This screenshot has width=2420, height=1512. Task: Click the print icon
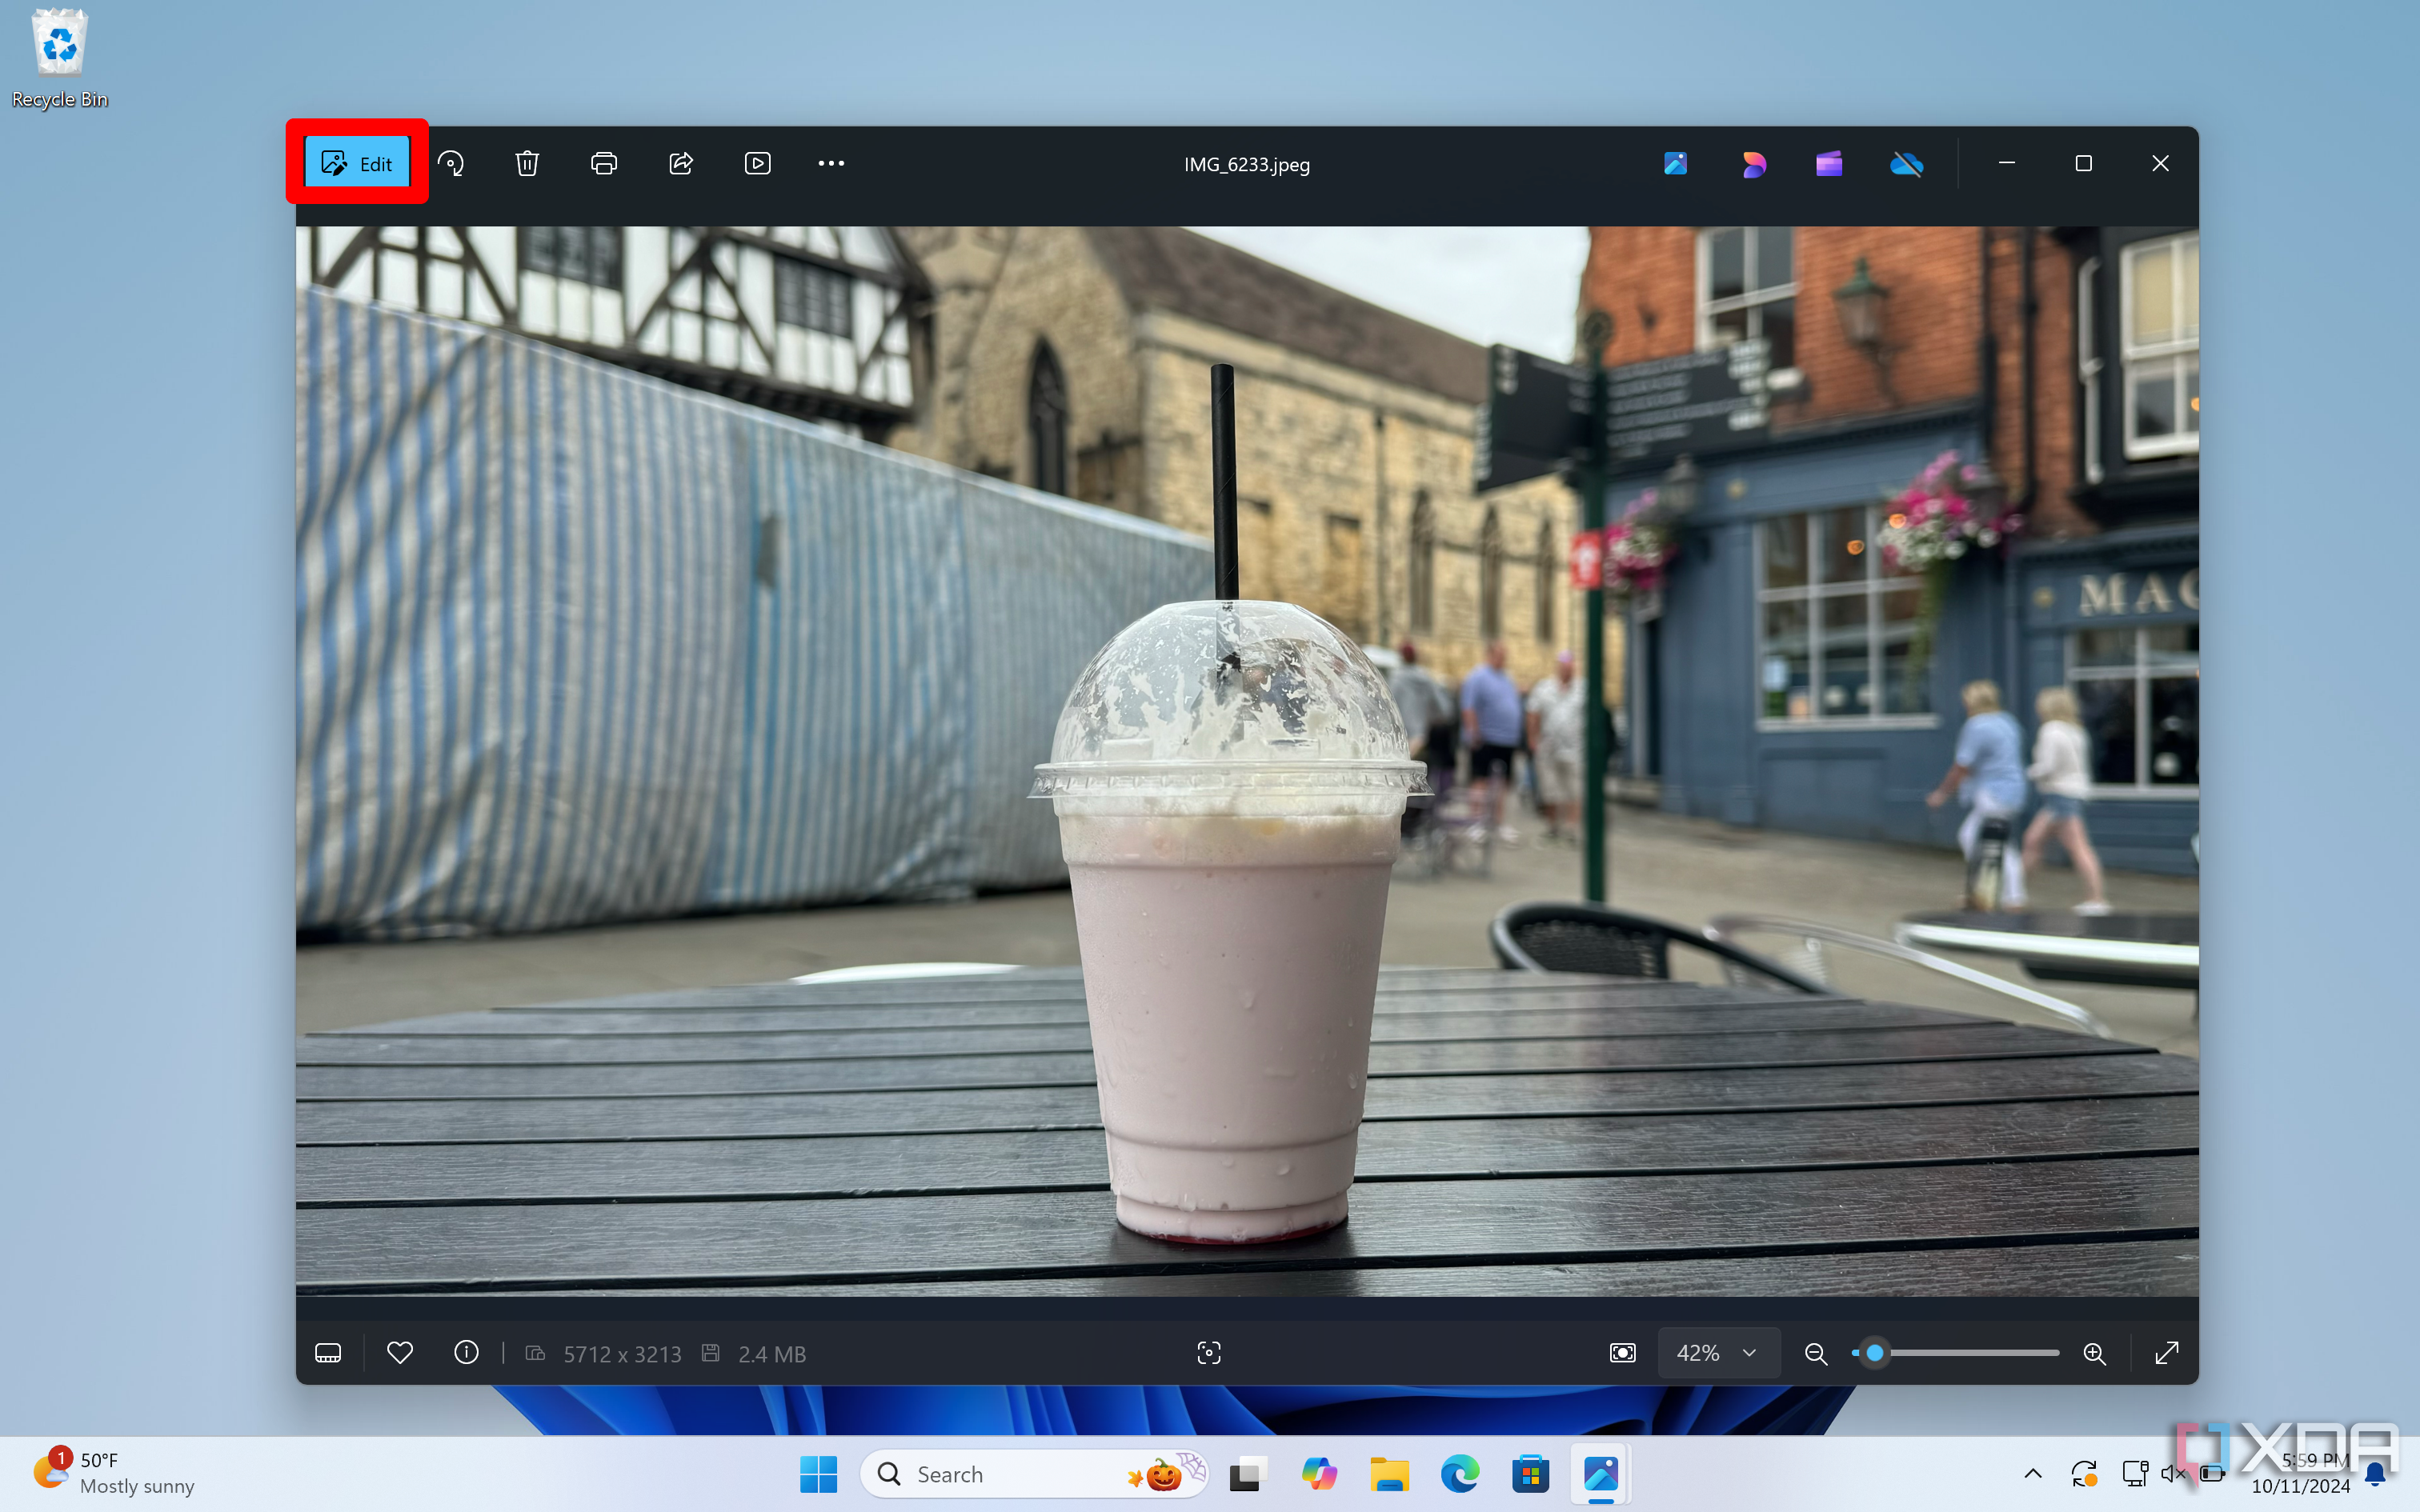point(604,162)
